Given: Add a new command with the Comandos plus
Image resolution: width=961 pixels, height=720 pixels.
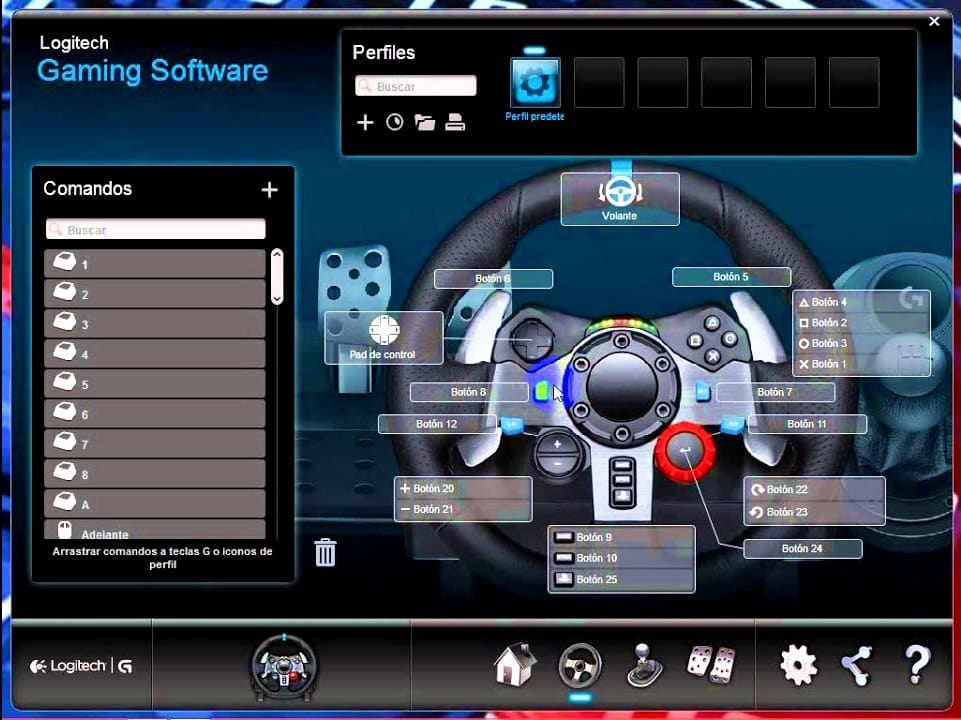Looking at the screenshot, I should click(x=268, y=189).
